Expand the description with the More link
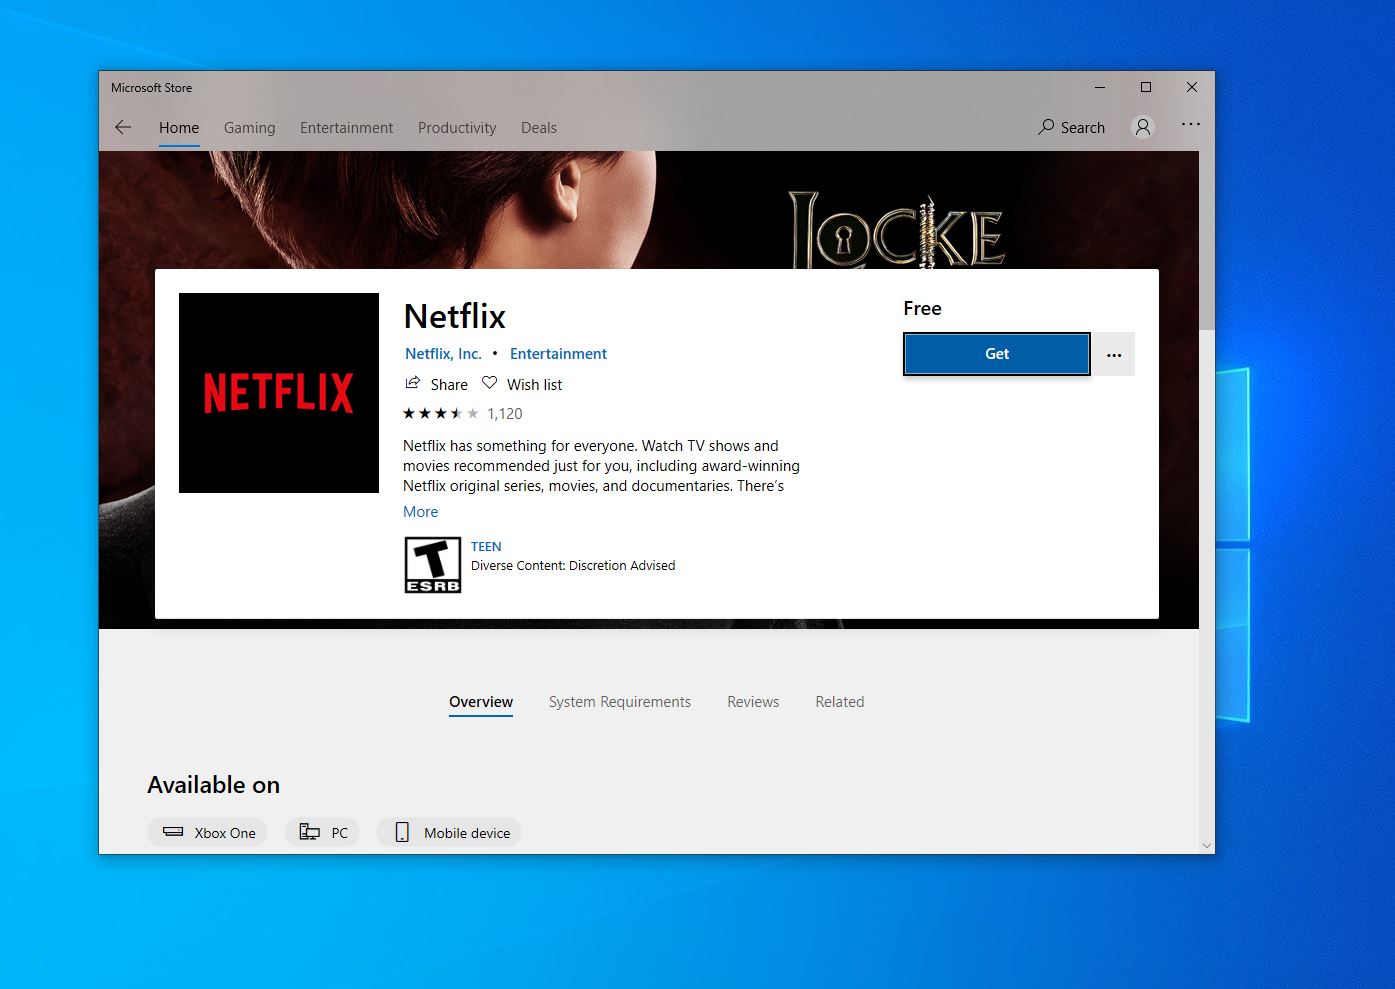This screenshot has width=1395, height=989. (x=420, y=511)
